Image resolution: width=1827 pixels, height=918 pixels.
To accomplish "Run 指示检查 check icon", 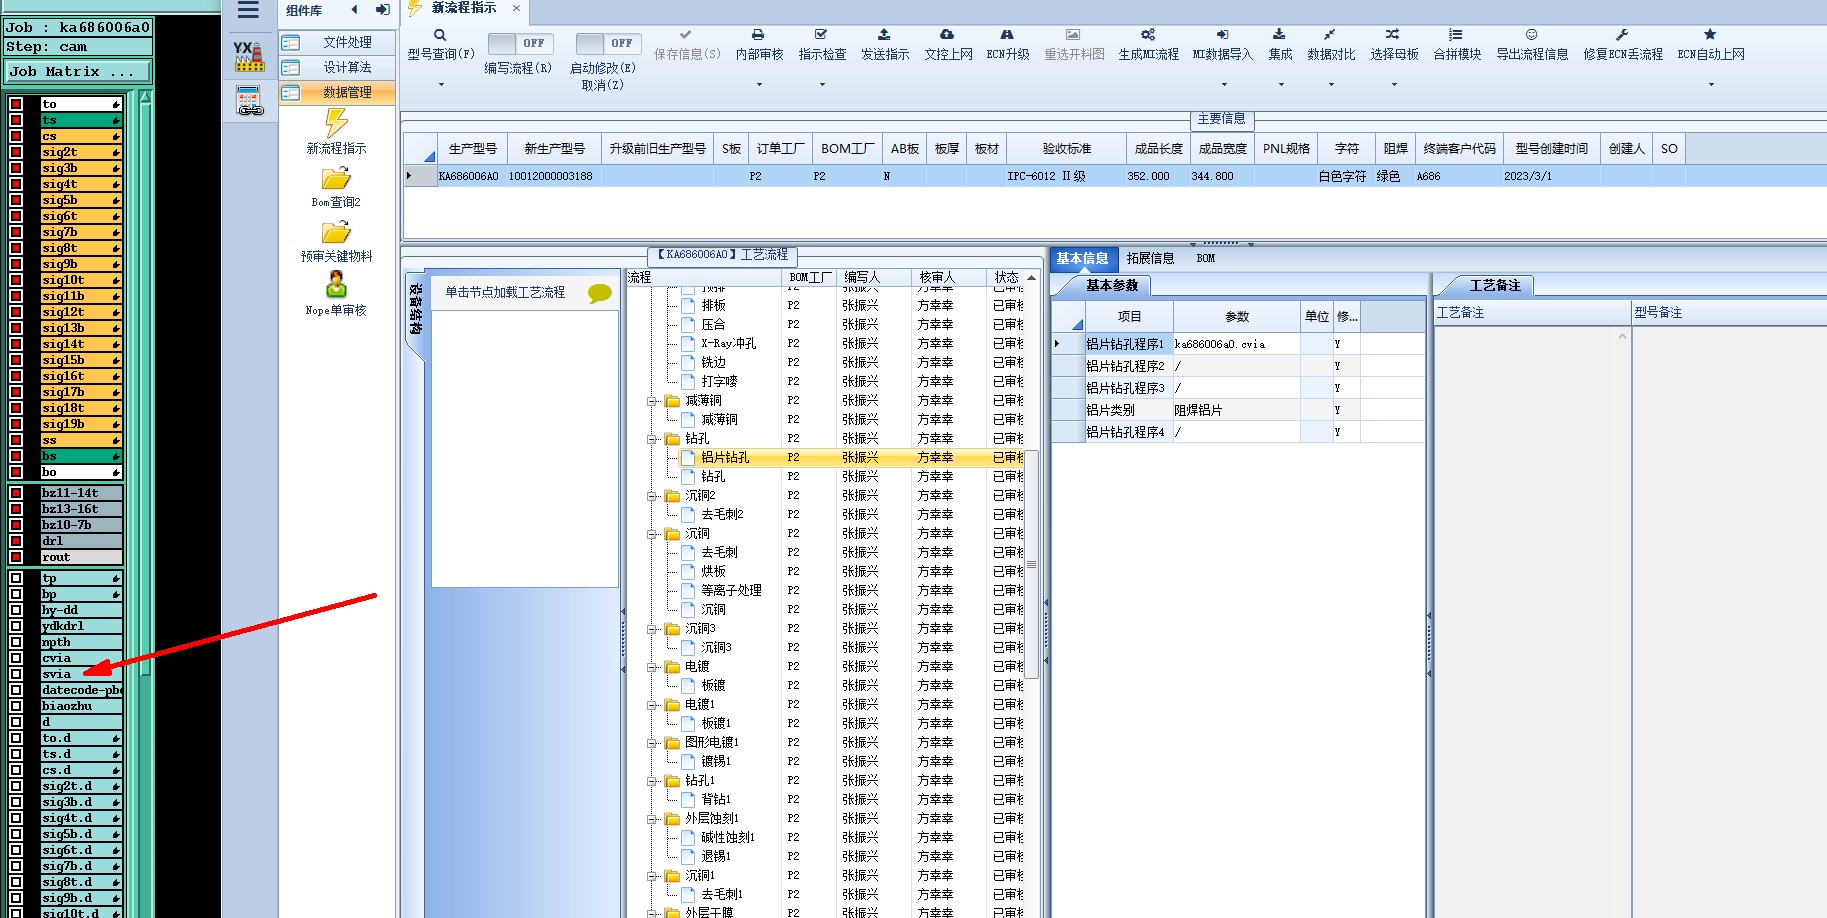I will click(x=821, y=35).
